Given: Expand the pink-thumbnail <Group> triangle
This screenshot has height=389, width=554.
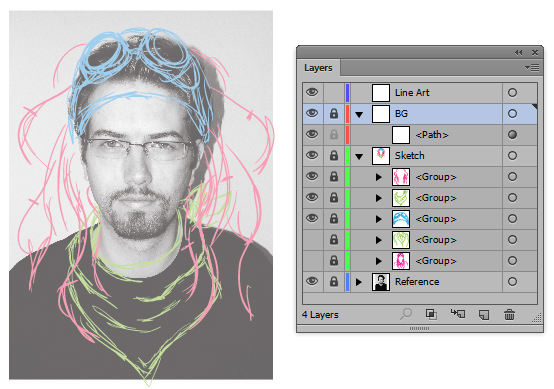Looking at the screenshot, I should tap(378, 177).
